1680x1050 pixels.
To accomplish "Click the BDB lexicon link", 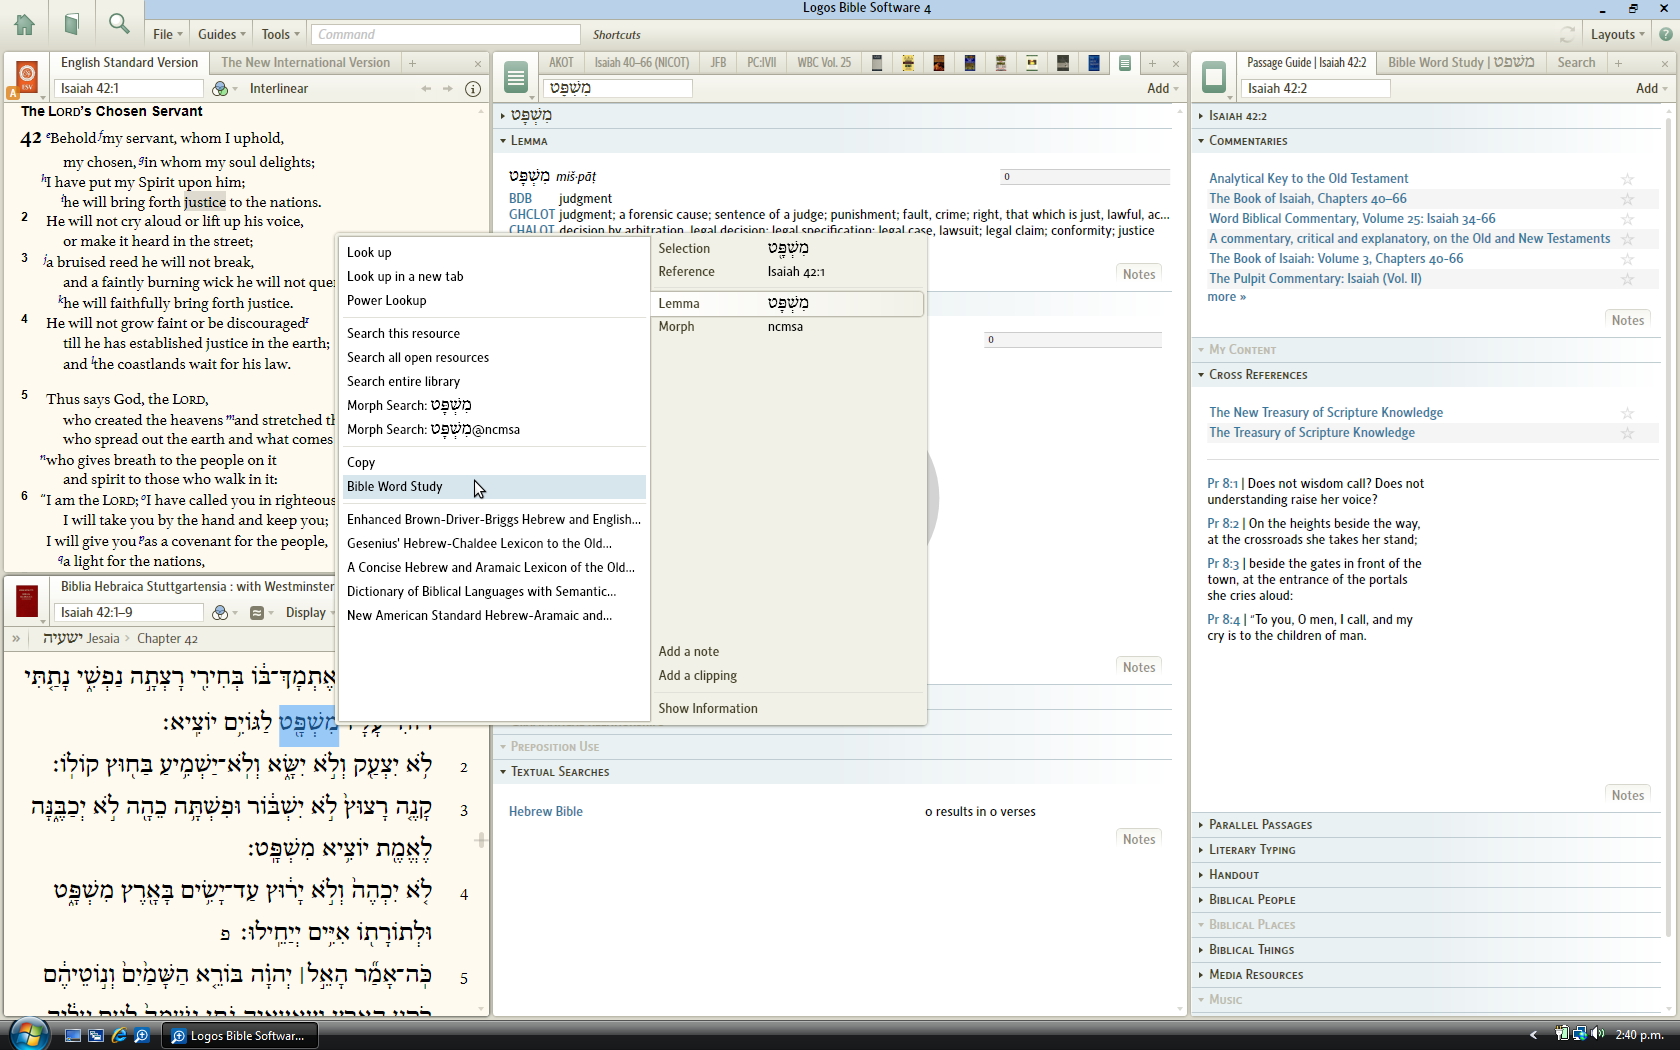I will coord(520,199).
